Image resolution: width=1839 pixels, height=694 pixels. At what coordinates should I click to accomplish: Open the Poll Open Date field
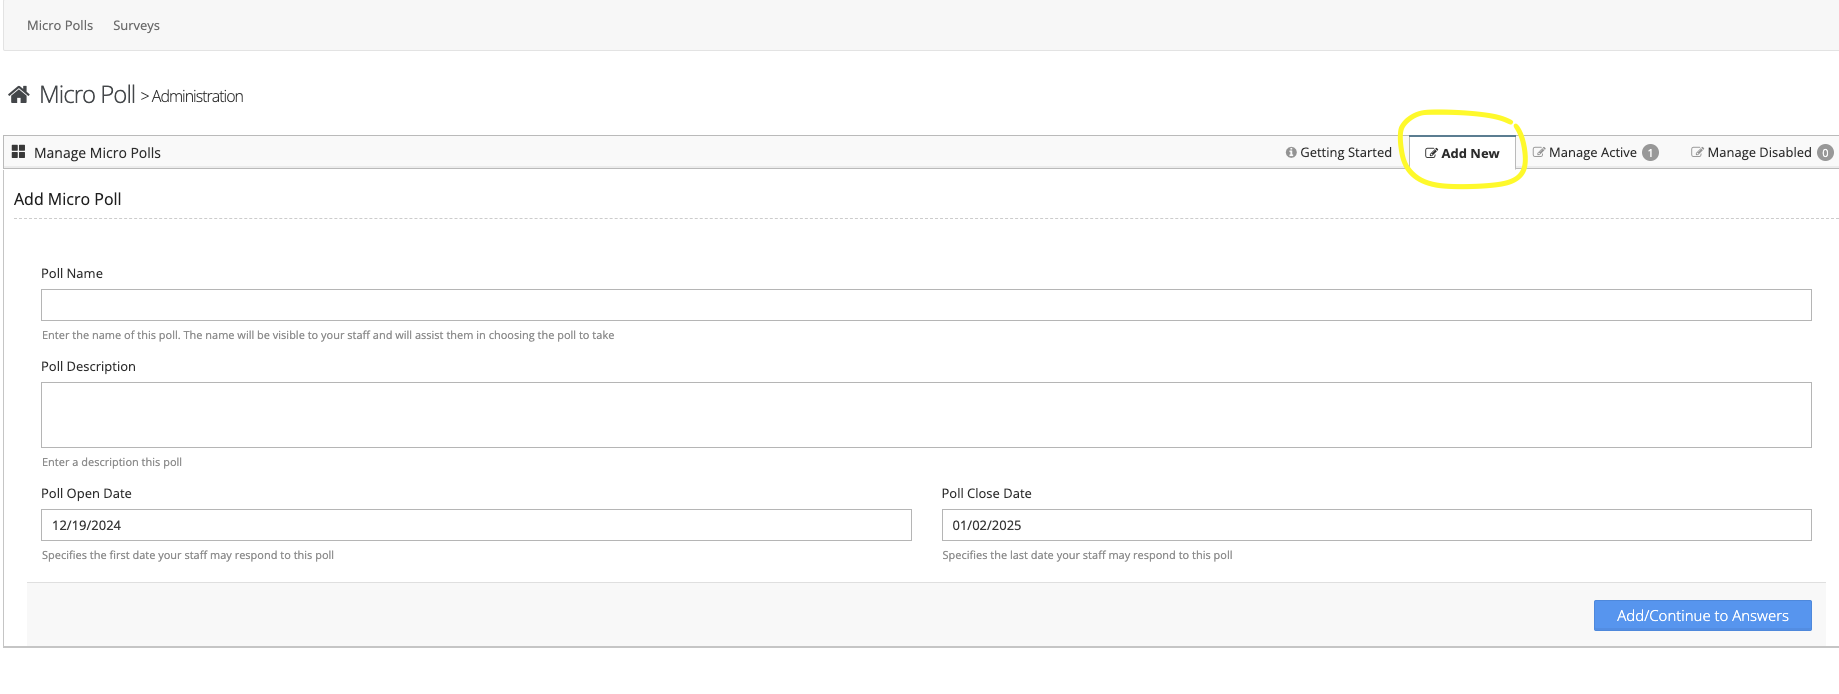pos(476,525)
